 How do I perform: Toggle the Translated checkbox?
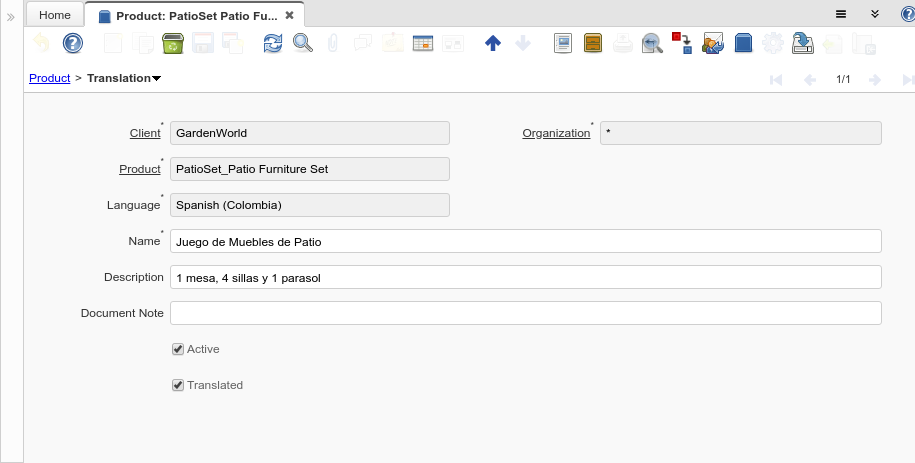pyautogui.click(x=178, y=385)
